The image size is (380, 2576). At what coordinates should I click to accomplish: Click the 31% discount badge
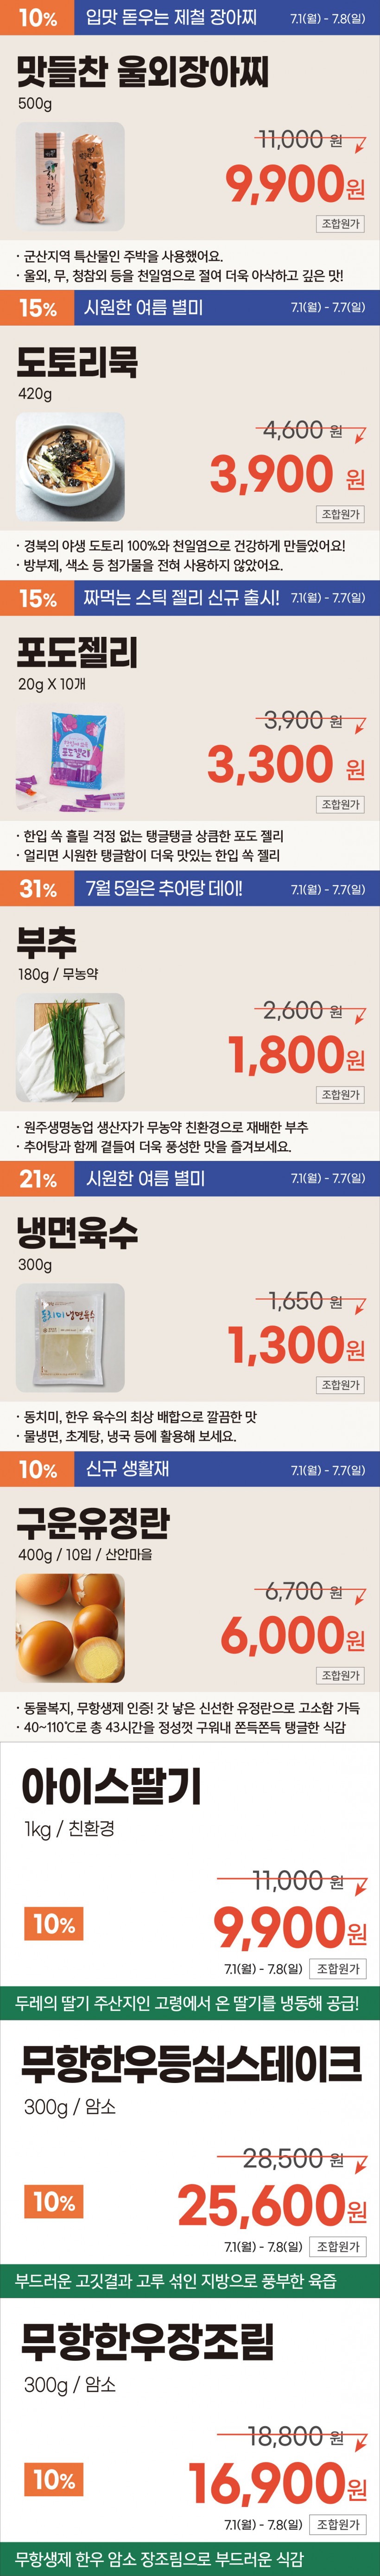(x=37, y=889)
